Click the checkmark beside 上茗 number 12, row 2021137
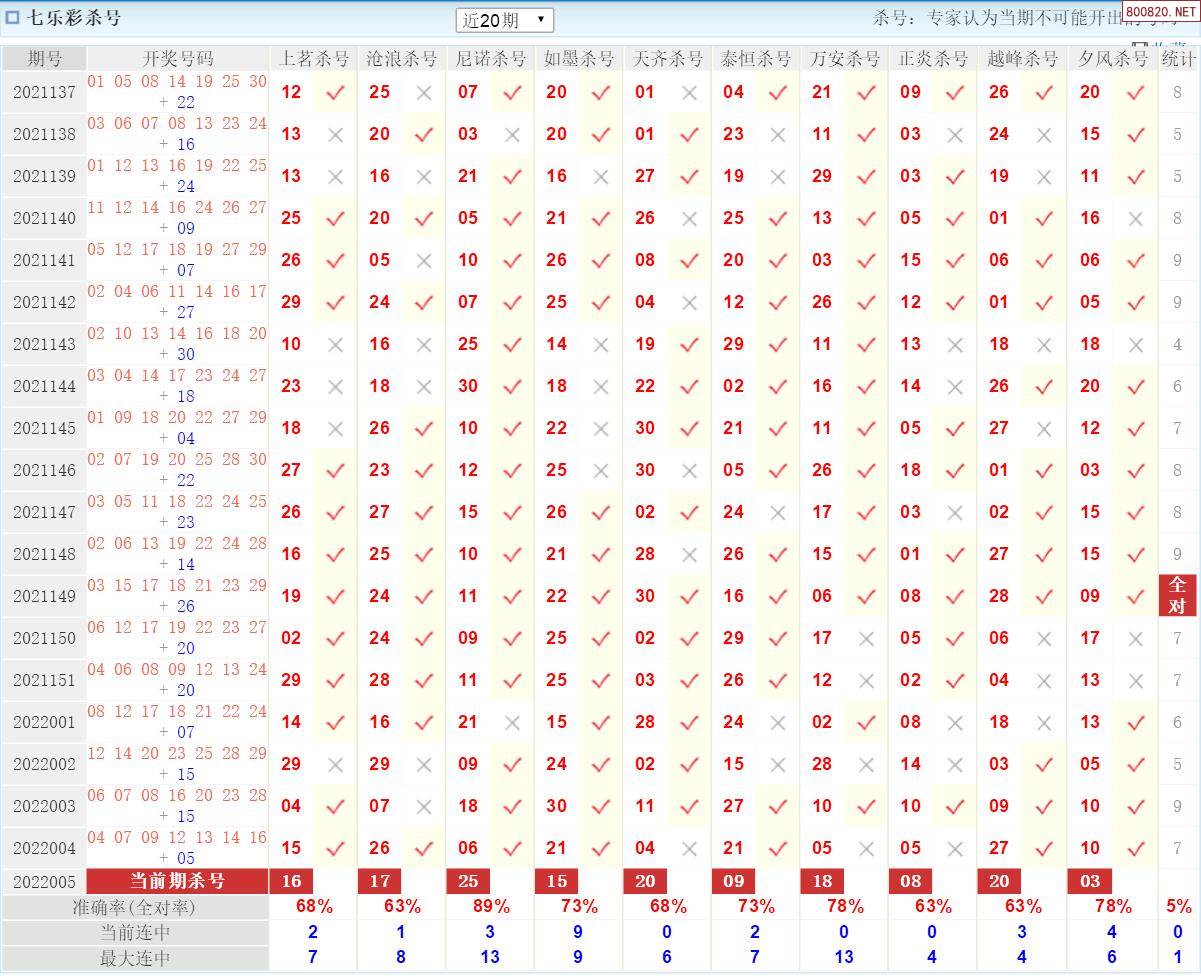The height and width of the screenshot is (978, 1201). click(335, 92)
